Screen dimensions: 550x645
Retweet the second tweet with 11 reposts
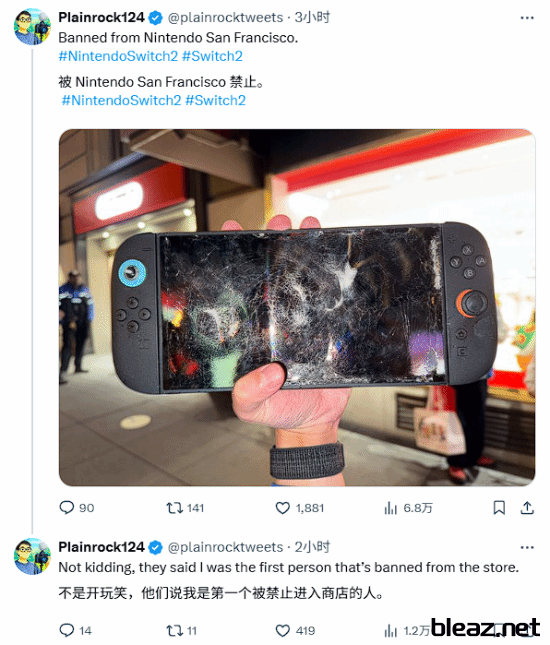181,630
